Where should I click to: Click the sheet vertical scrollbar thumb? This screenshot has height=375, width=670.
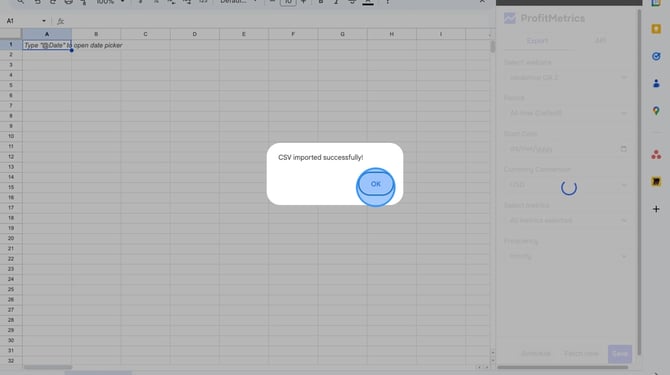pos(493,47)
